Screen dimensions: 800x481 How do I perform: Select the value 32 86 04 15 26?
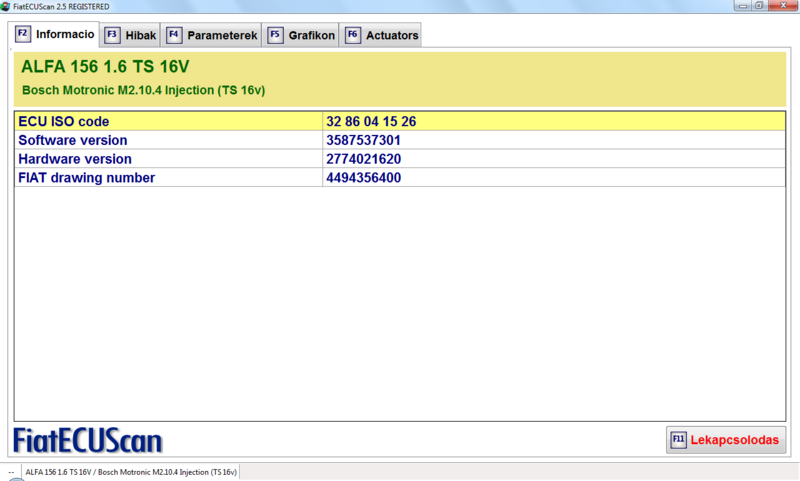tap(371, 121)
